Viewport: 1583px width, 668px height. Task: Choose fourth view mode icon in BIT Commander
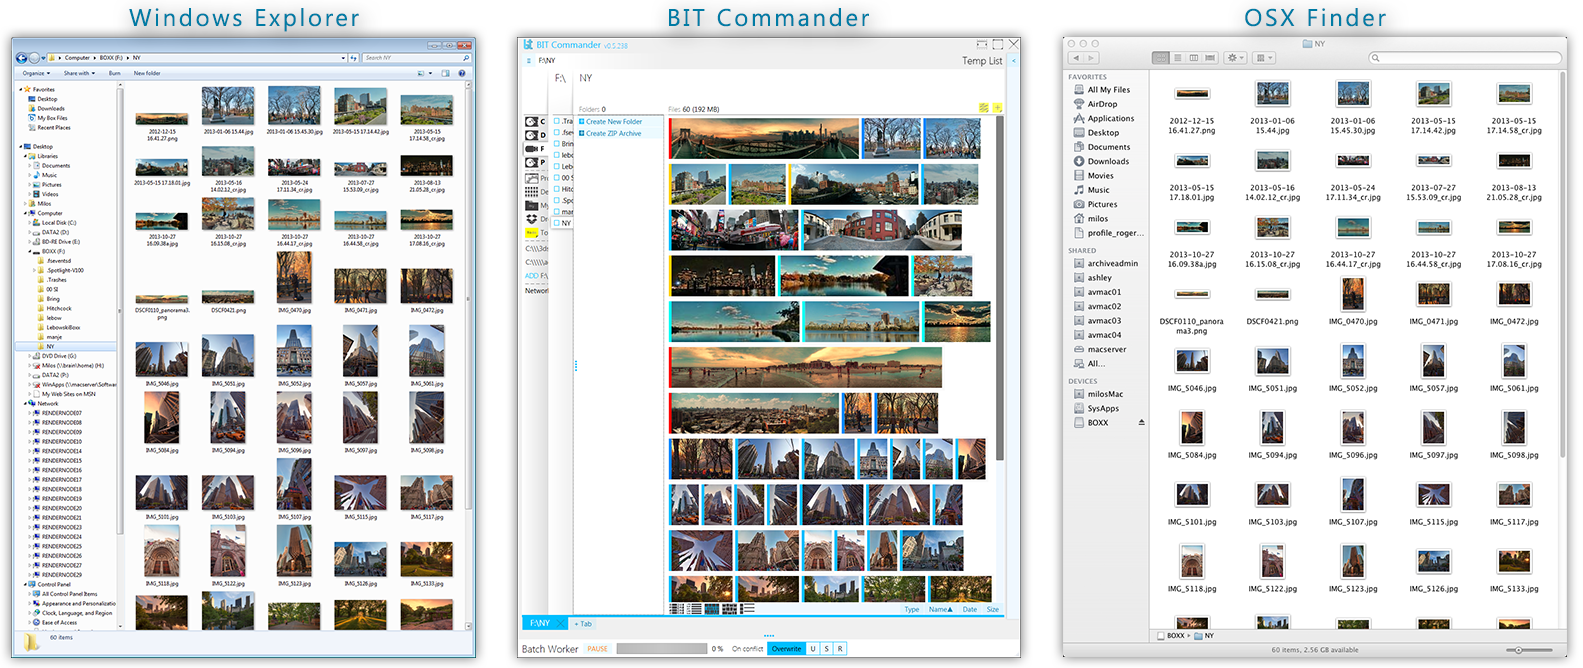point(729,609)
